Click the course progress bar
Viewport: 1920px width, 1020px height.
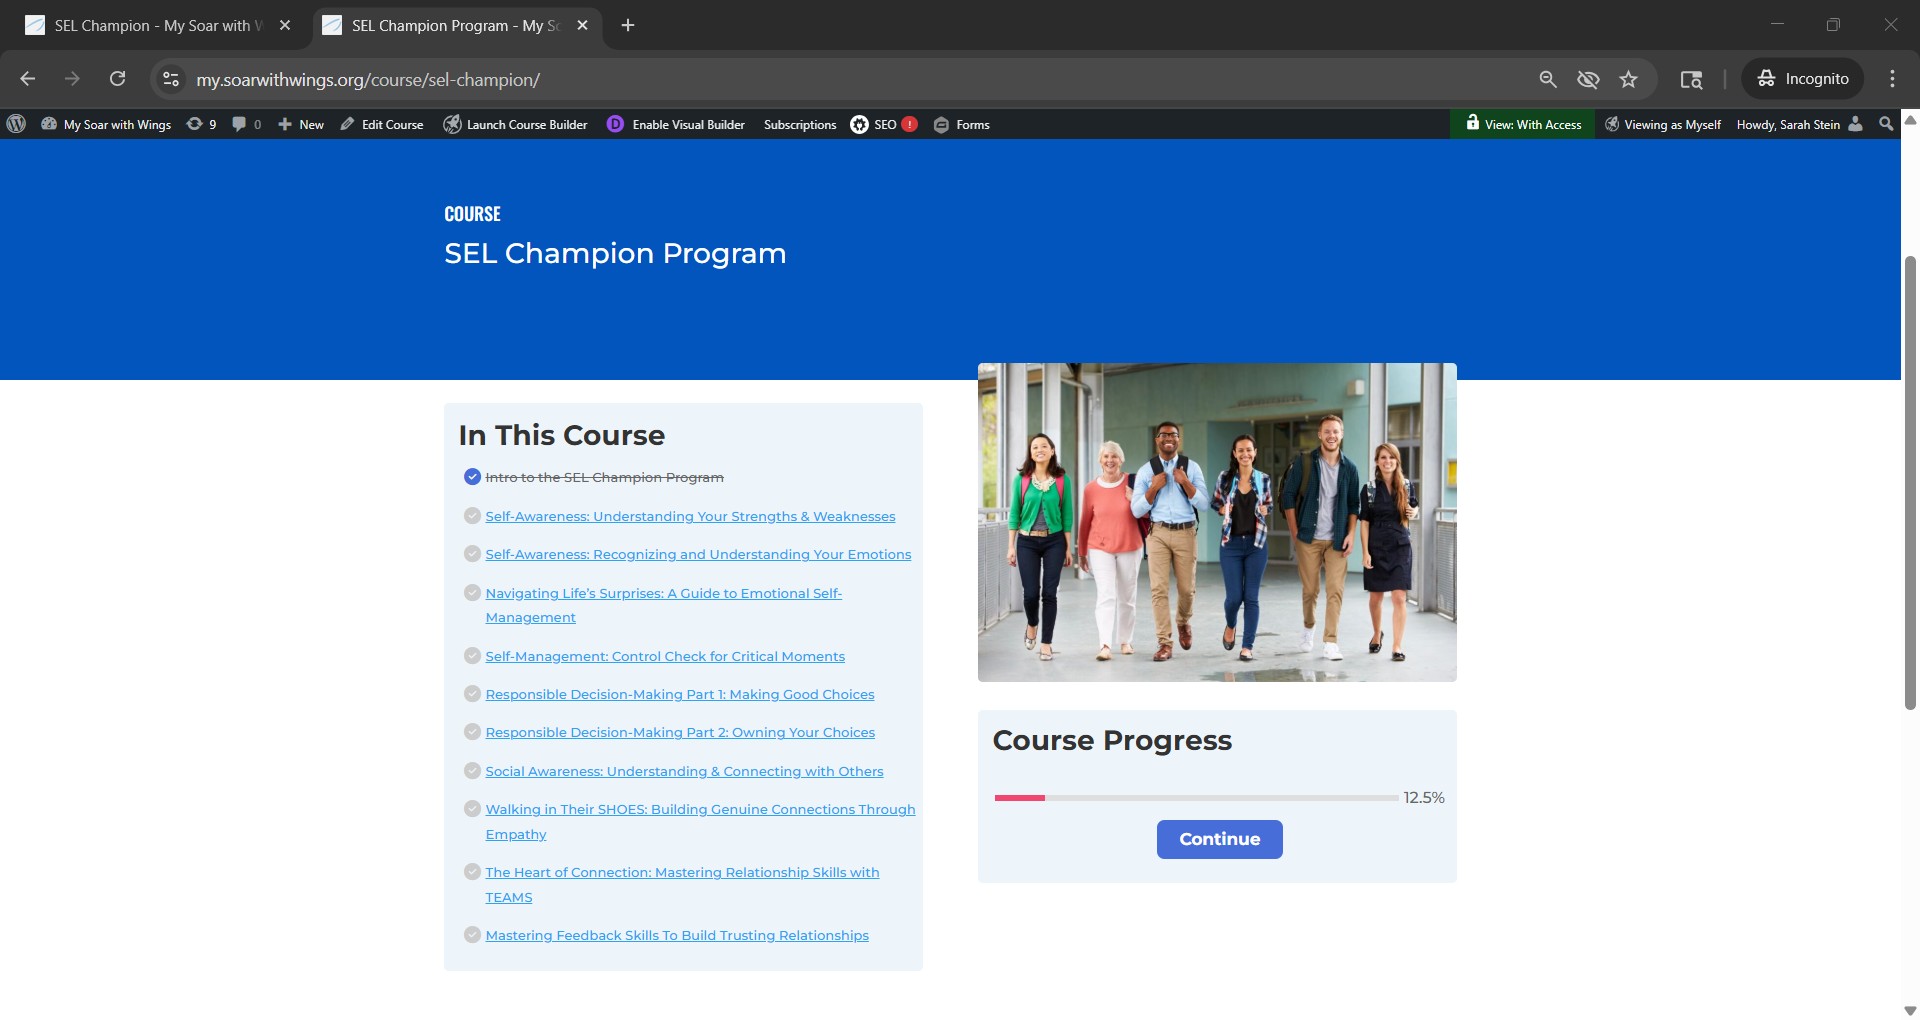(1196, 798)
